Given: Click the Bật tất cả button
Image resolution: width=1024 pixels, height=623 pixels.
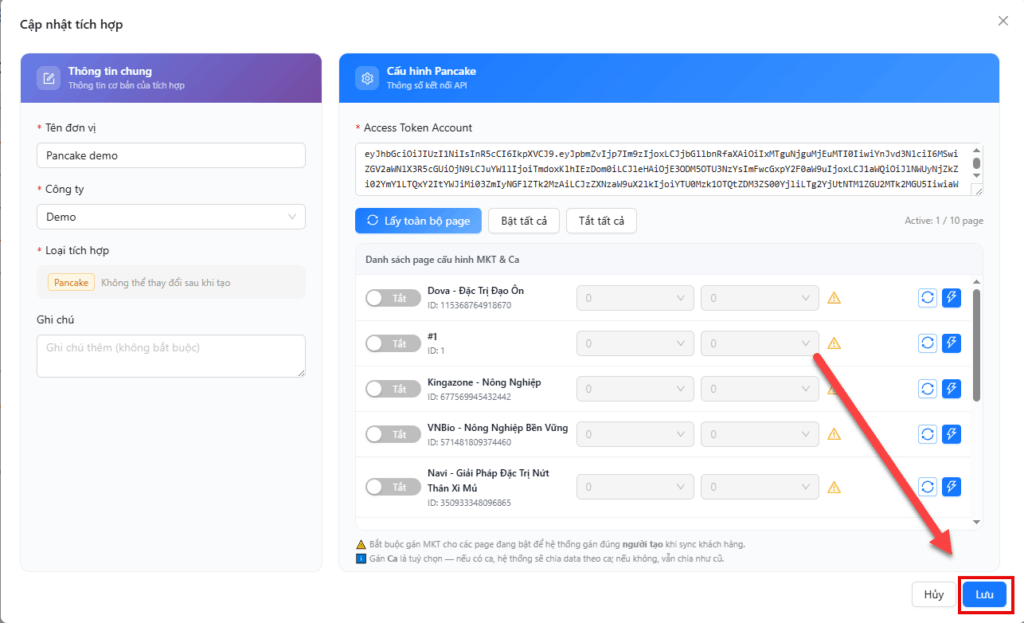Looking at the screenshot, I should coord(524,221).
